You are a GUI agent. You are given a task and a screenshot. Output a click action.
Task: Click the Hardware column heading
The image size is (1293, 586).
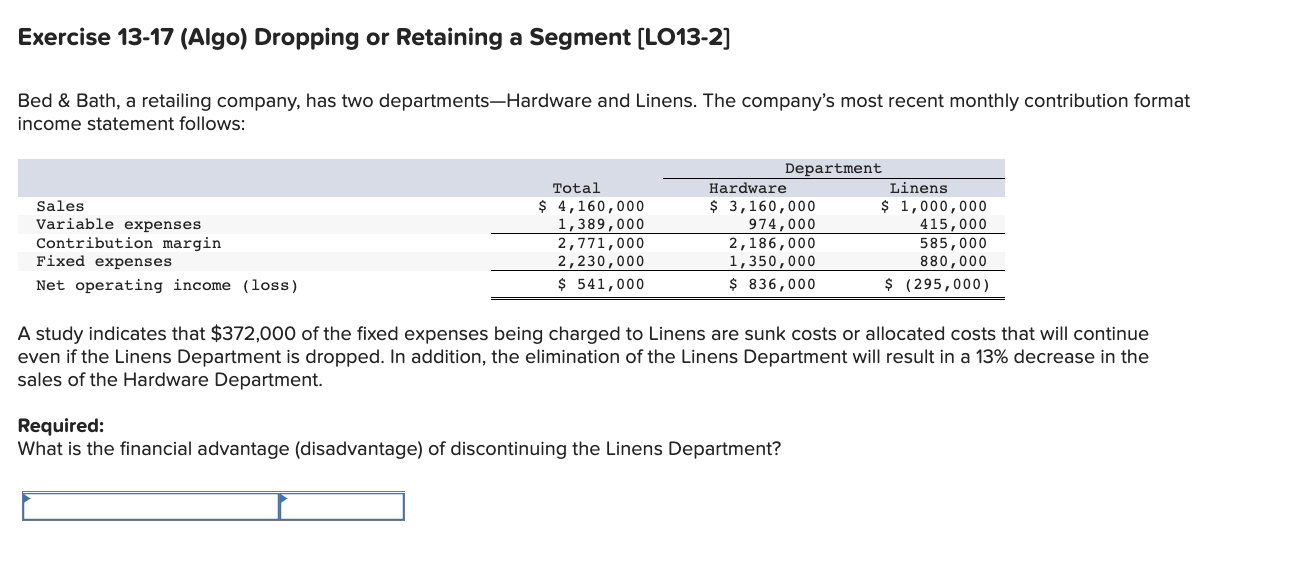[x=748, y=187]
